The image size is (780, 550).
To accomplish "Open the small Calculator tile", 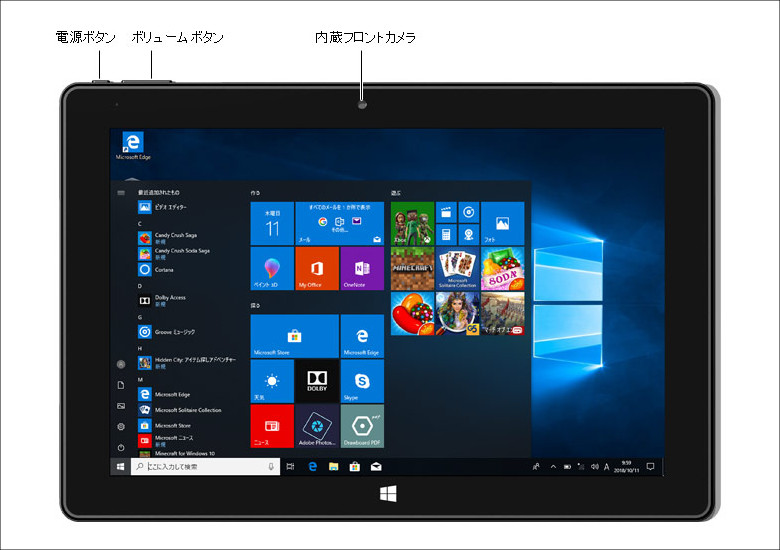I will click(446, 234).
